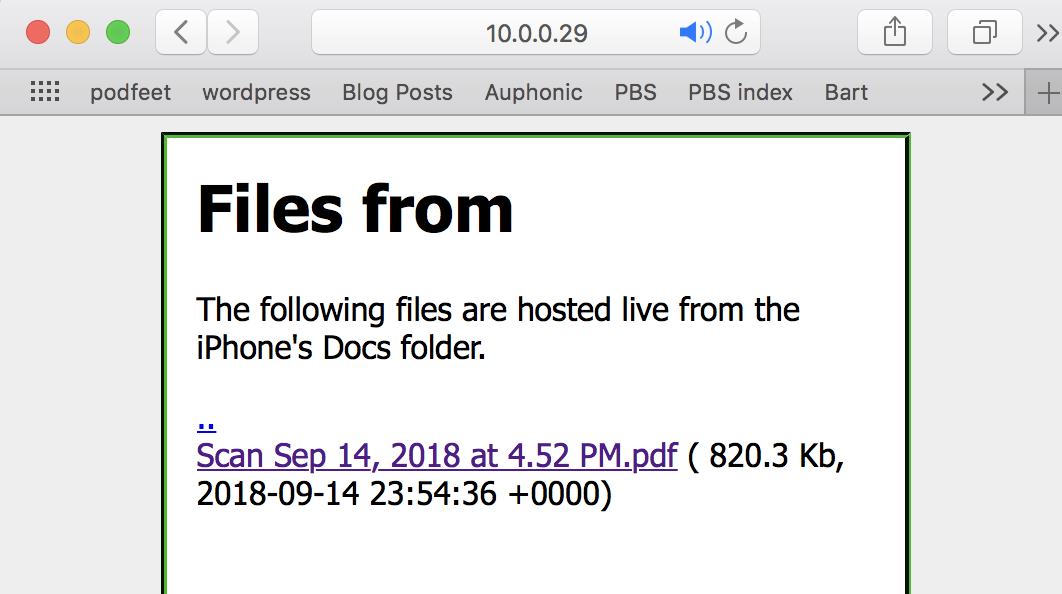Open the PBS bookmark
Viewport: 1062px width, 594px height.
pos(635,92)
